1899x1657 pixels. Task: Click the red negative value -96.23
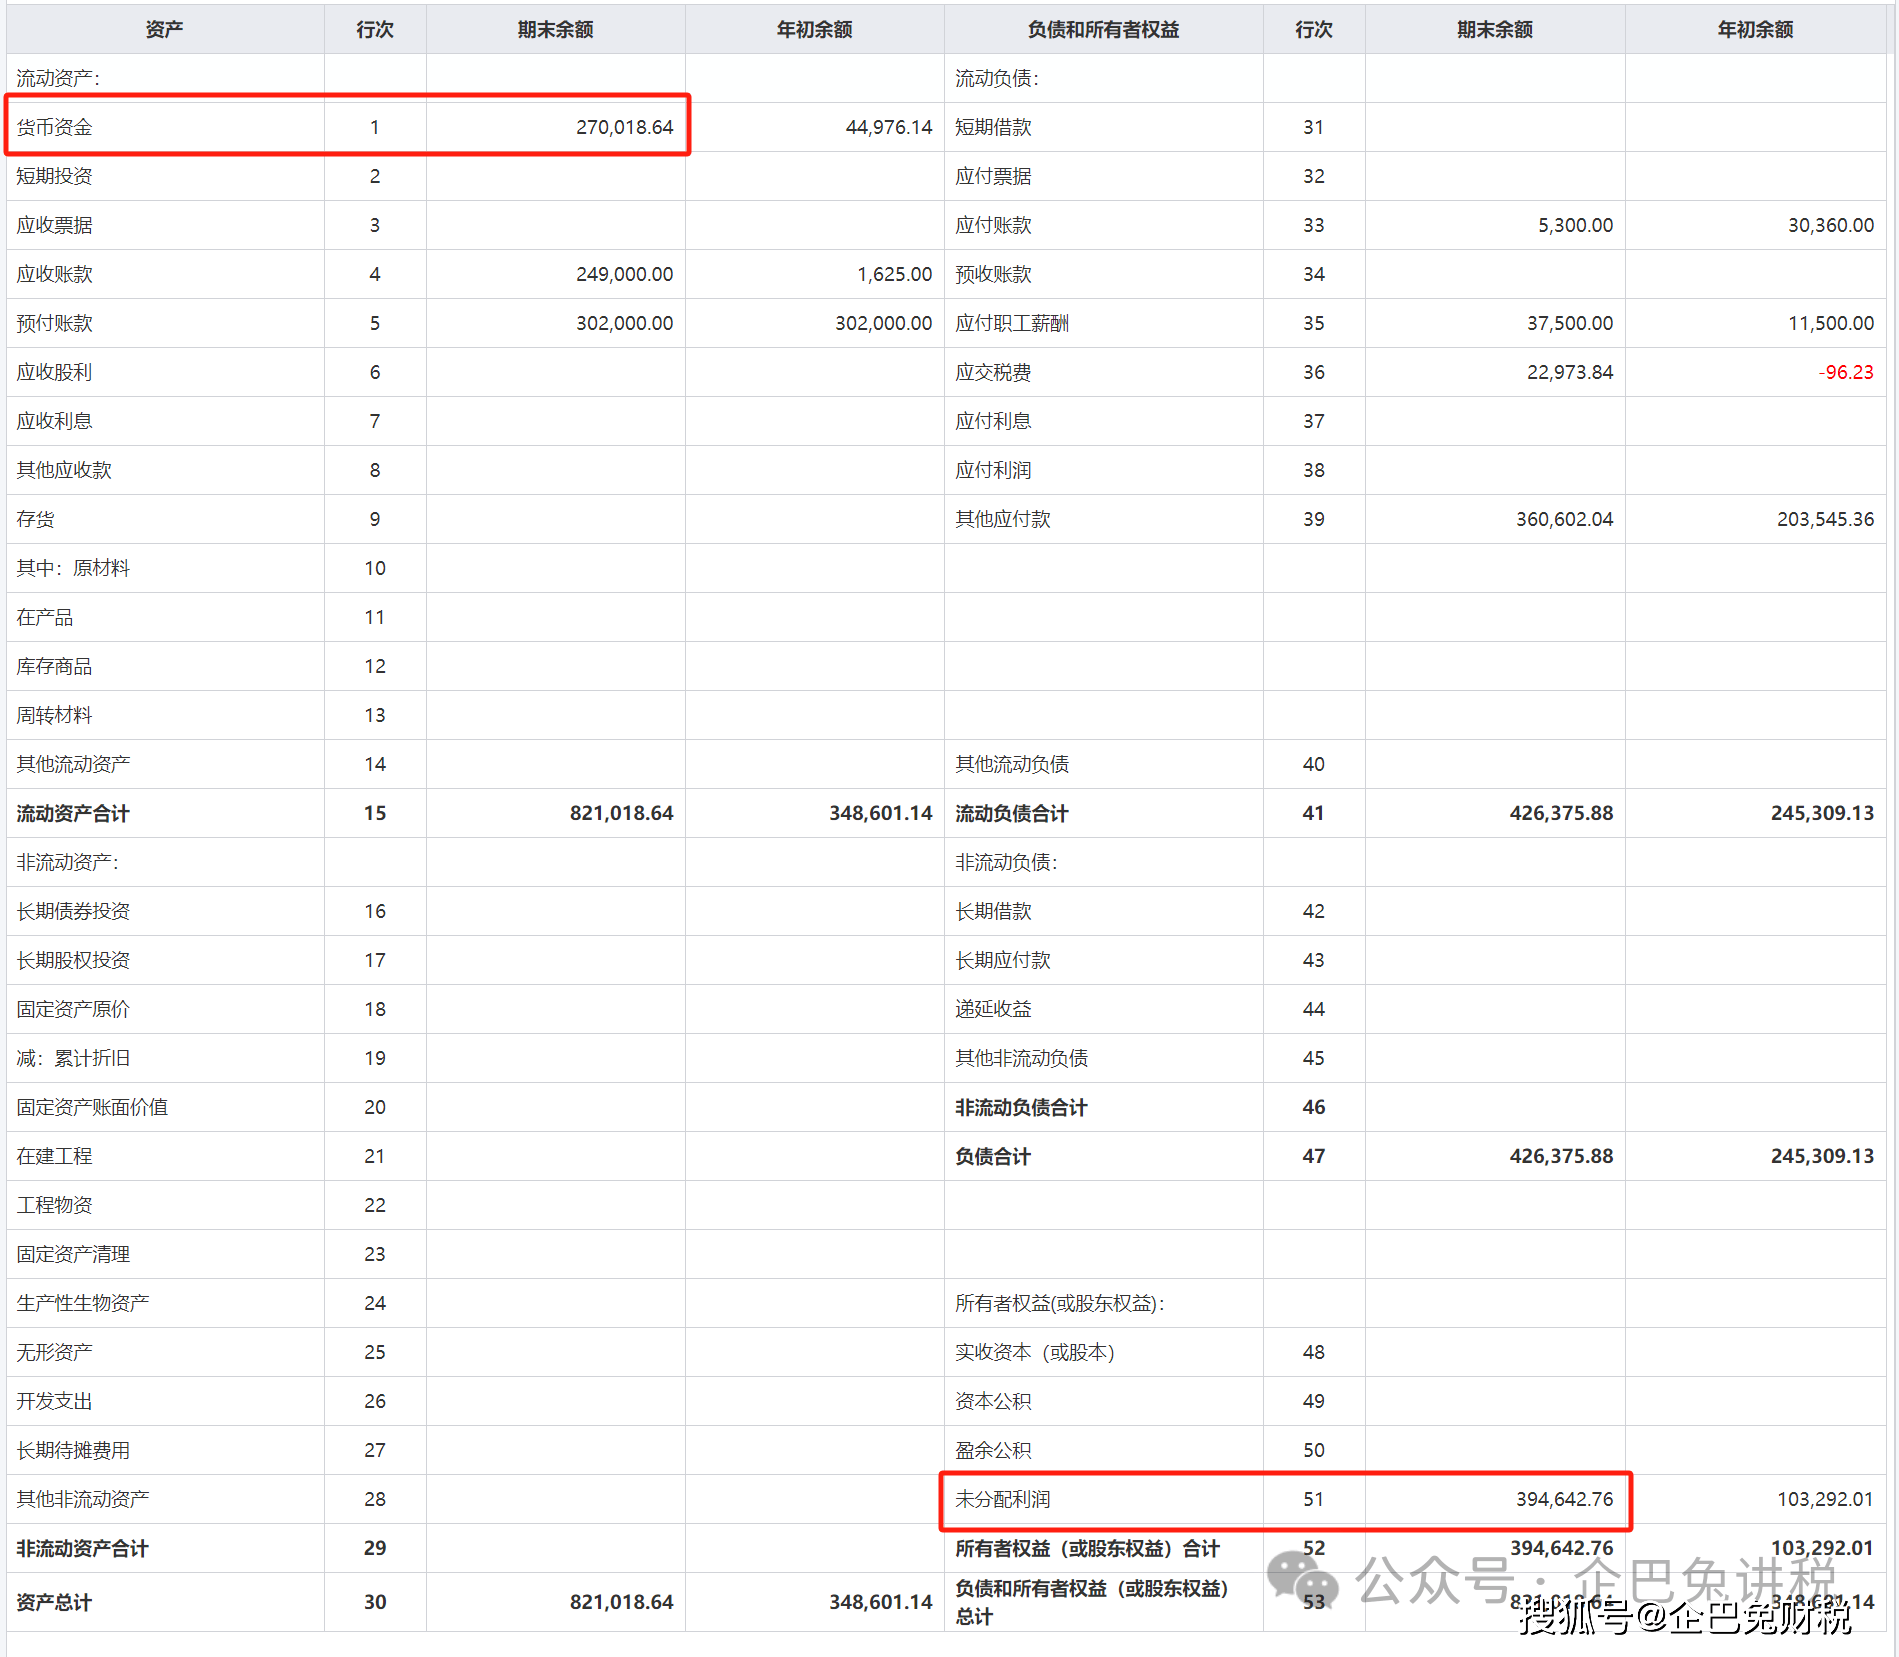click(1845, 372)
